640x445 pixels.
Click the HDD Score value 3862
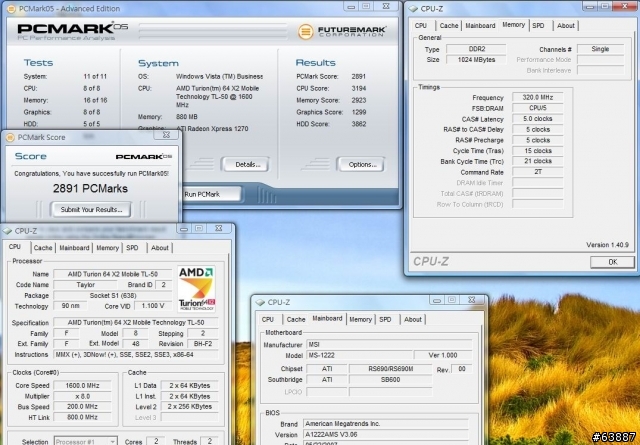359,124
